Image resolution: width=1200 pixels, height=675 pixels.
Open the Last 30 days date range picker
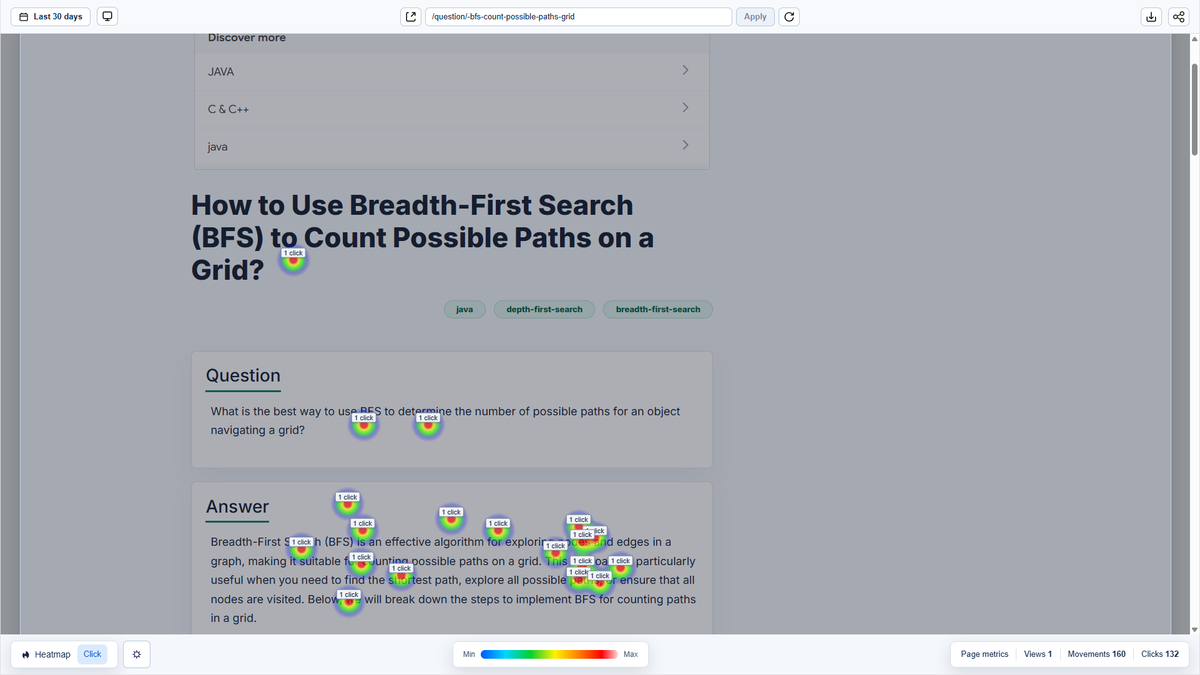[53, 16]
